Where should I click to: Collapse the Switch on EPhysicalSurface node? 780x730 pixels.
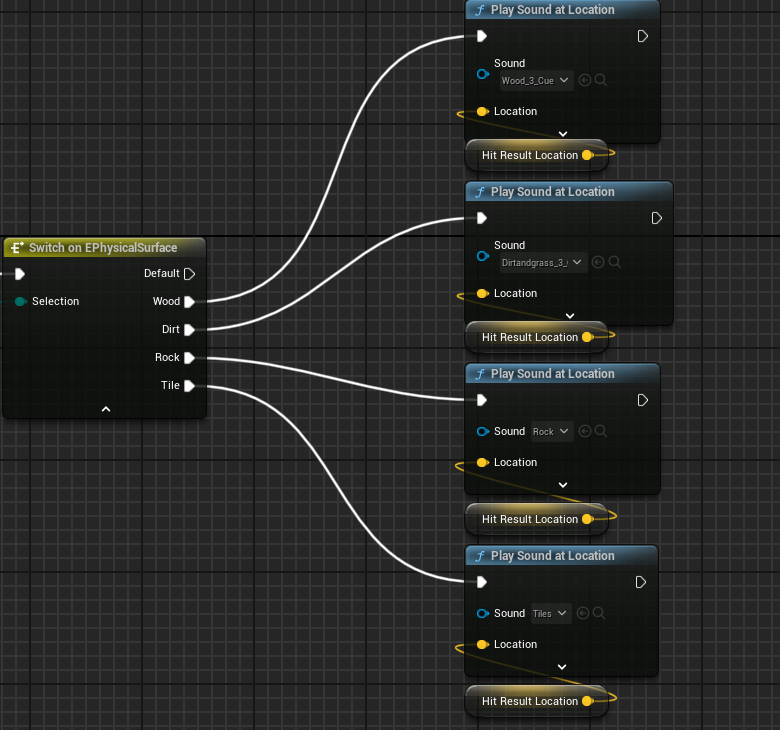[105, 409]
